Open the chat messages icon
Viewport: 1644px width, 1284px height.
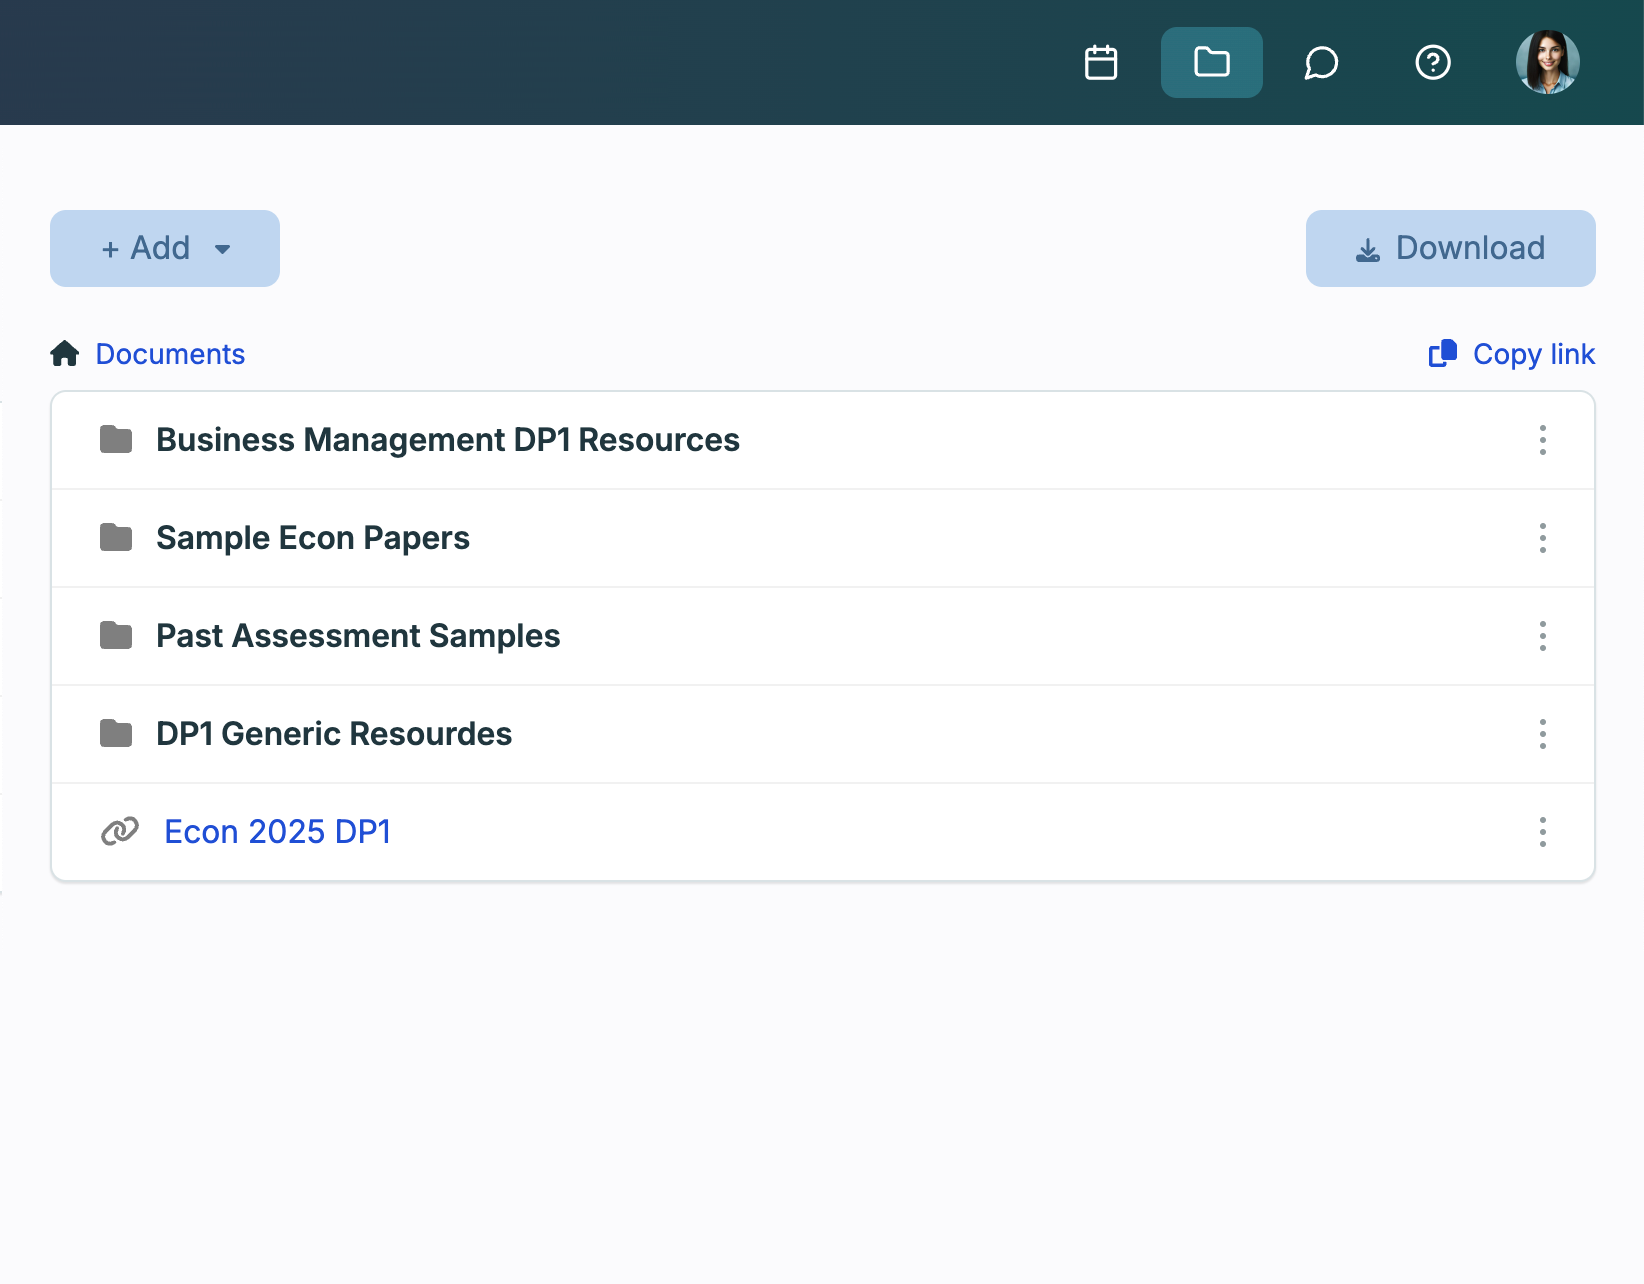pyautogui.click(x=1321, y=63)
